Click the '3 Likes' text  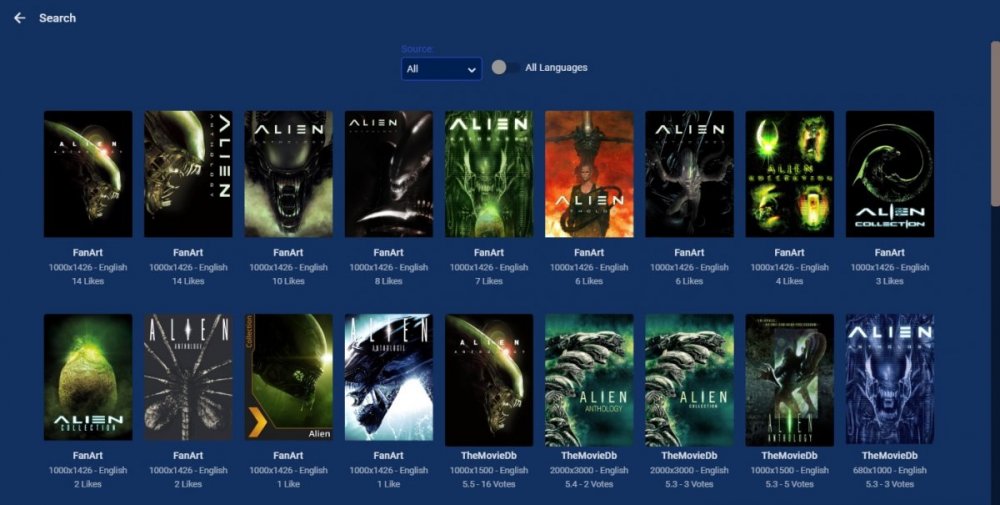coord(890,281)
